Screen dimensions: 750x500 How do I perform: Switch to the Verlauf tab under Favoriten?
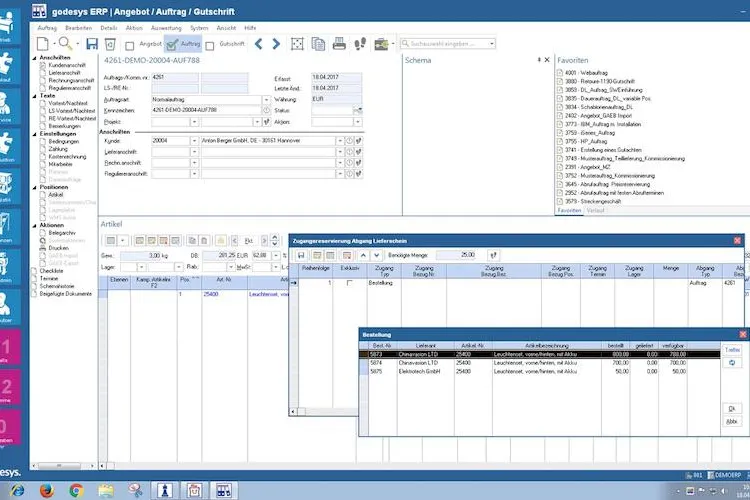tap(596, 211)
